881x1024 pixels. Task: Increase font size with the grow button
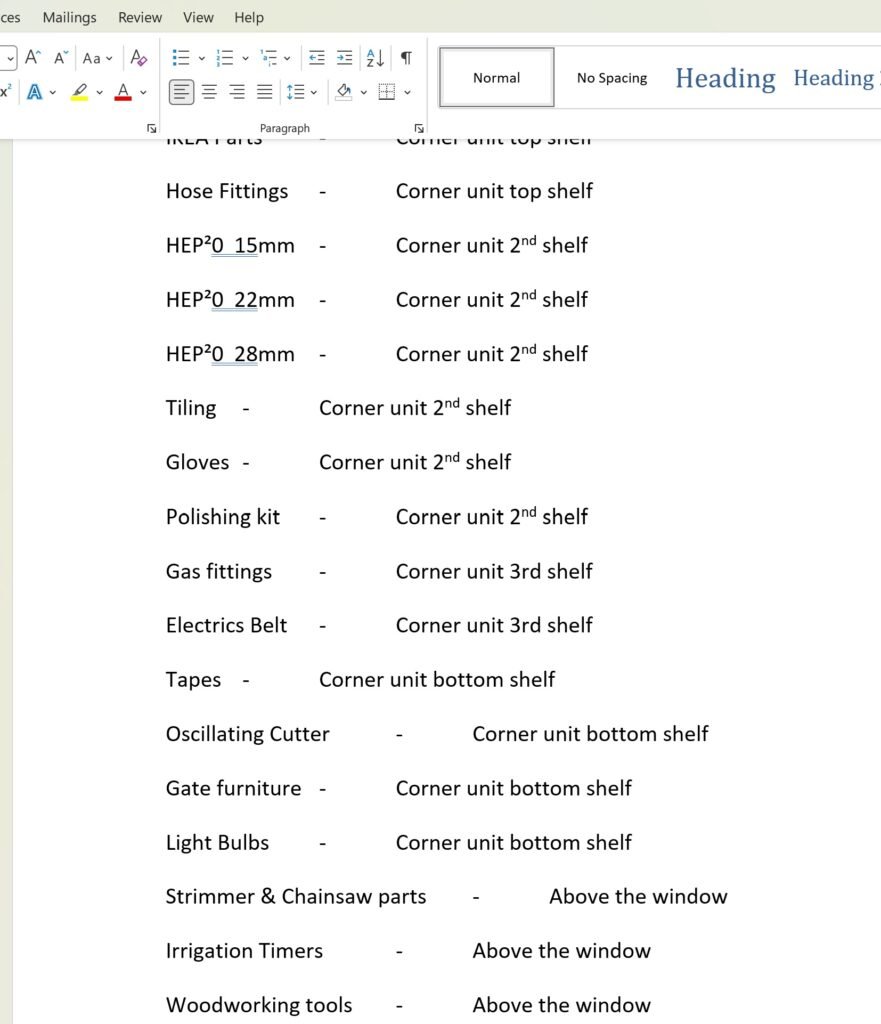(x=33, y=57)
